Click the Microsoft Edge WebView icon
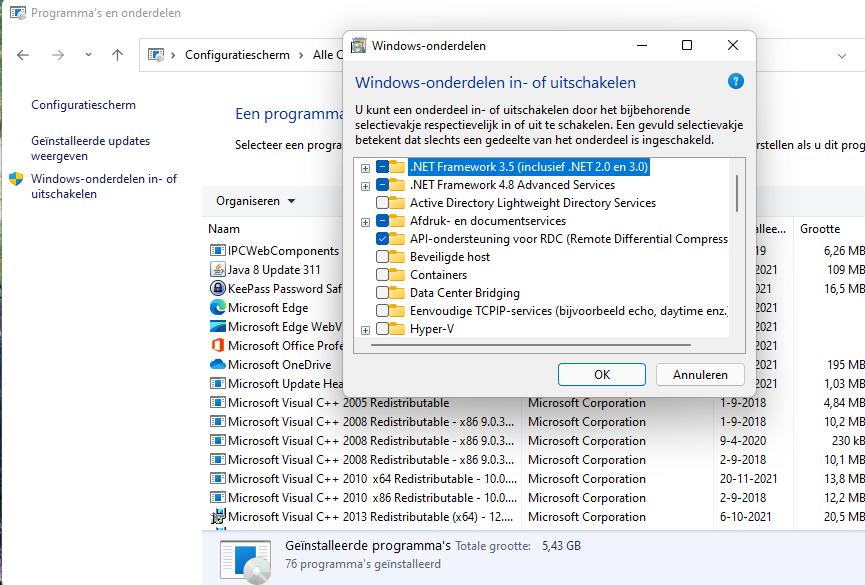 click(x=218, y=327)
